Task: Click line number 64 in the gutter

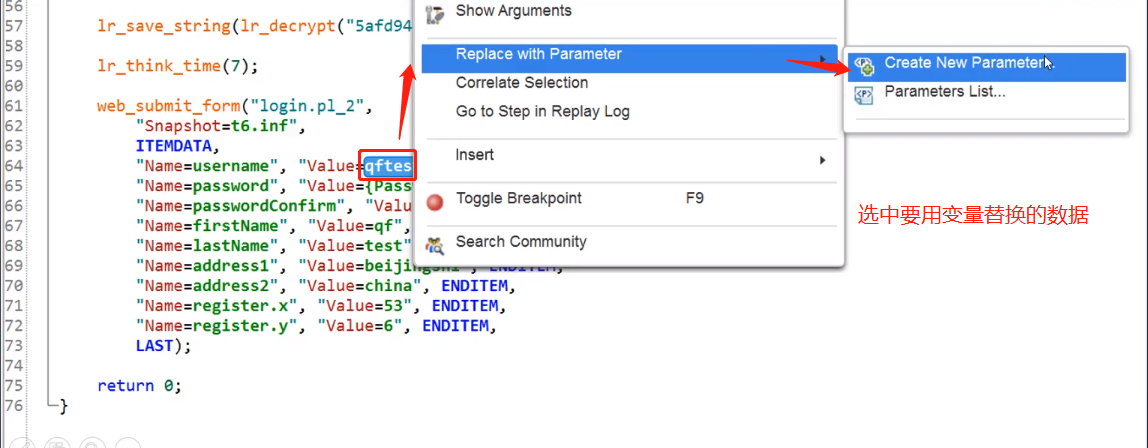Action: coord(14,166)
